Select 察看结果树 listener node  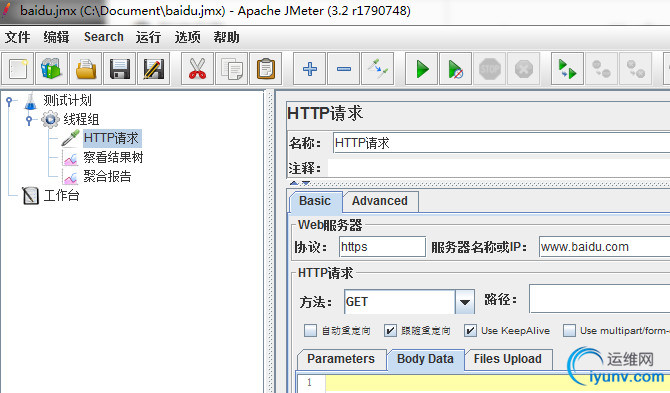point(113,157)
